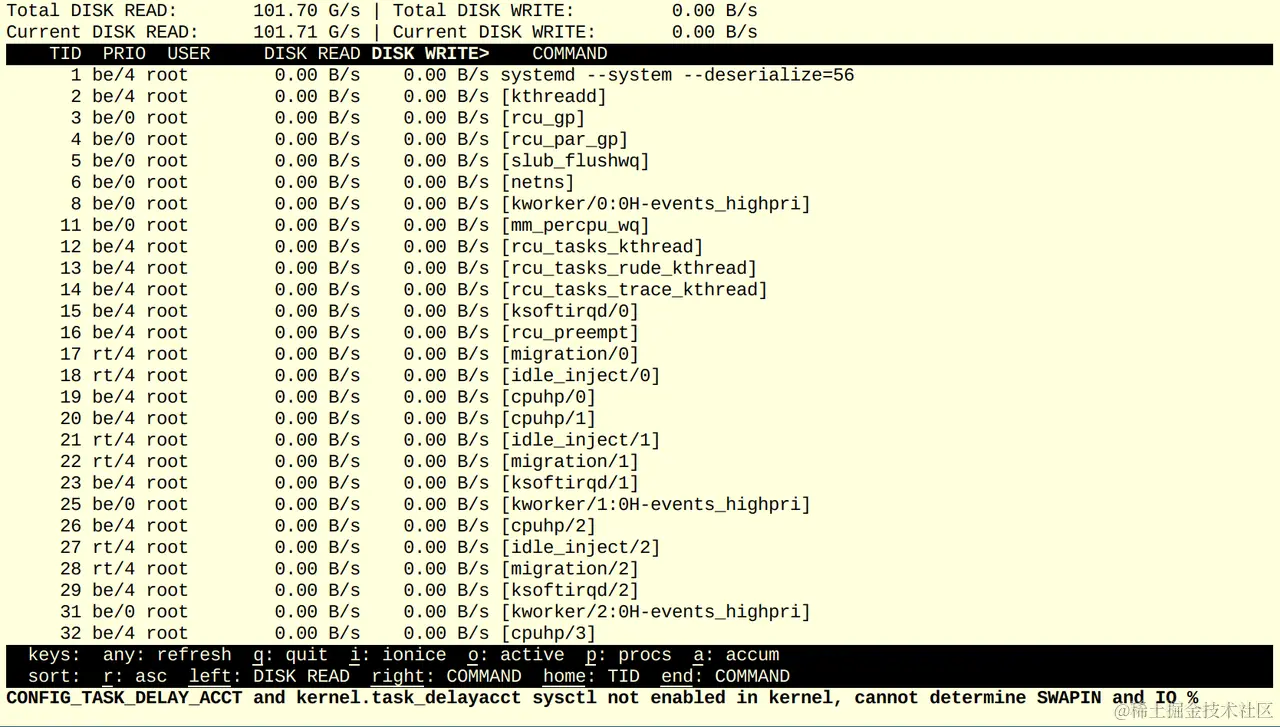Click the 'i: ionice' key hint
Image resolution: width=1280 pixels, height=727 pixels.
click(x=398, y=655)
